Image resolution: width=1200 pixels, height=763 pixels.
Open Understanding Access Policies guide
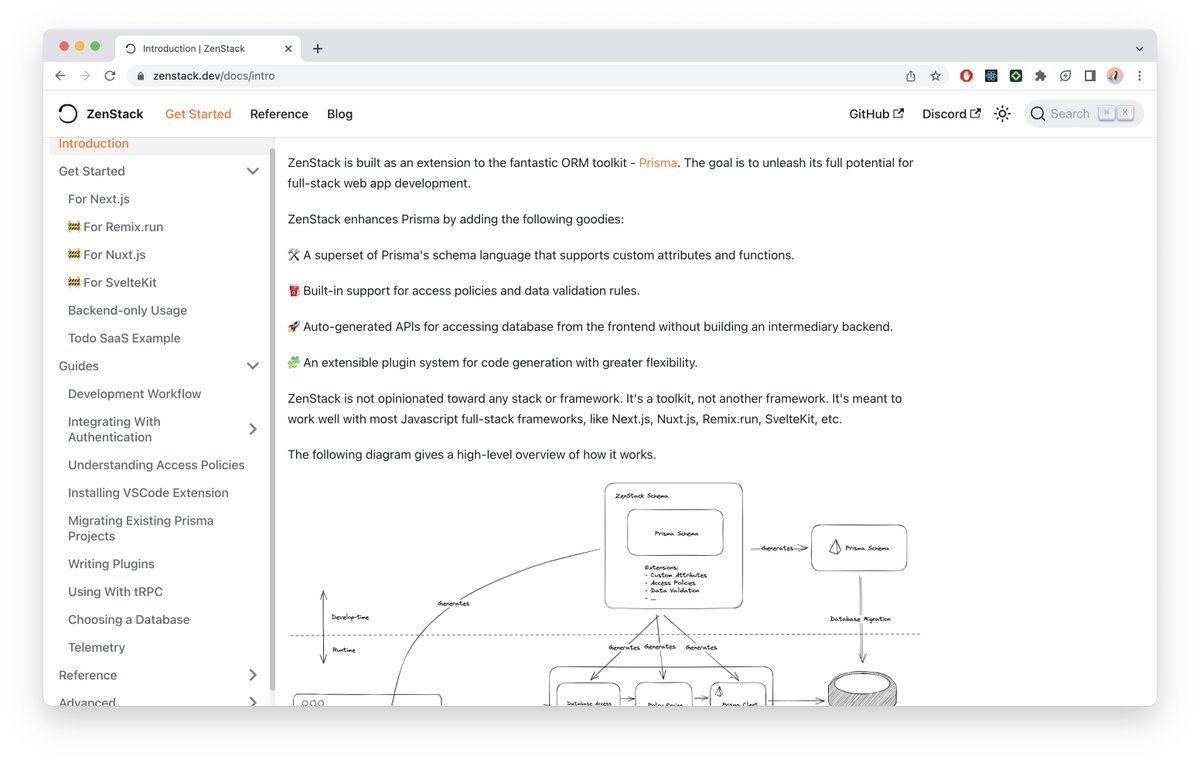click(x=156, y=465)
